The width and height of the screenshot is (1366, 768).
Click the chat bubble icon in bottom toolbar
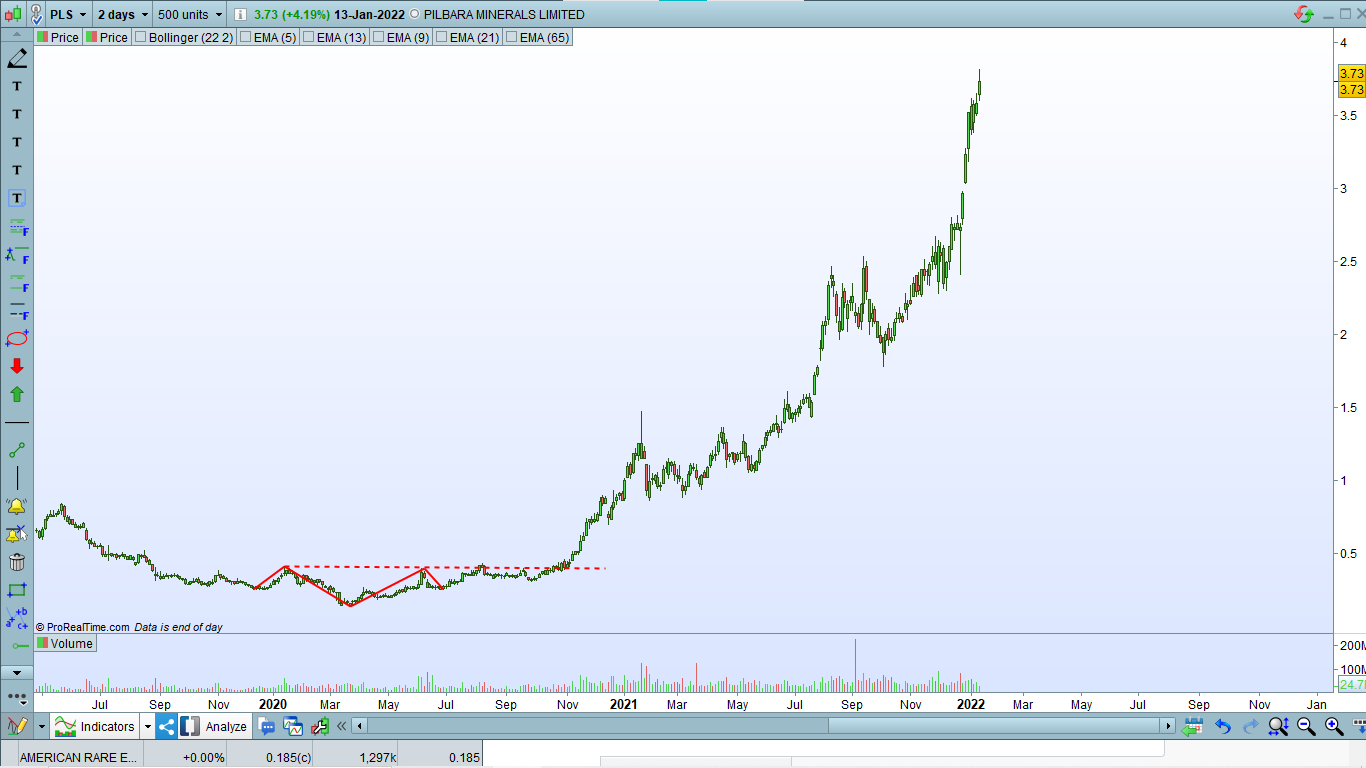pos(268,727)
